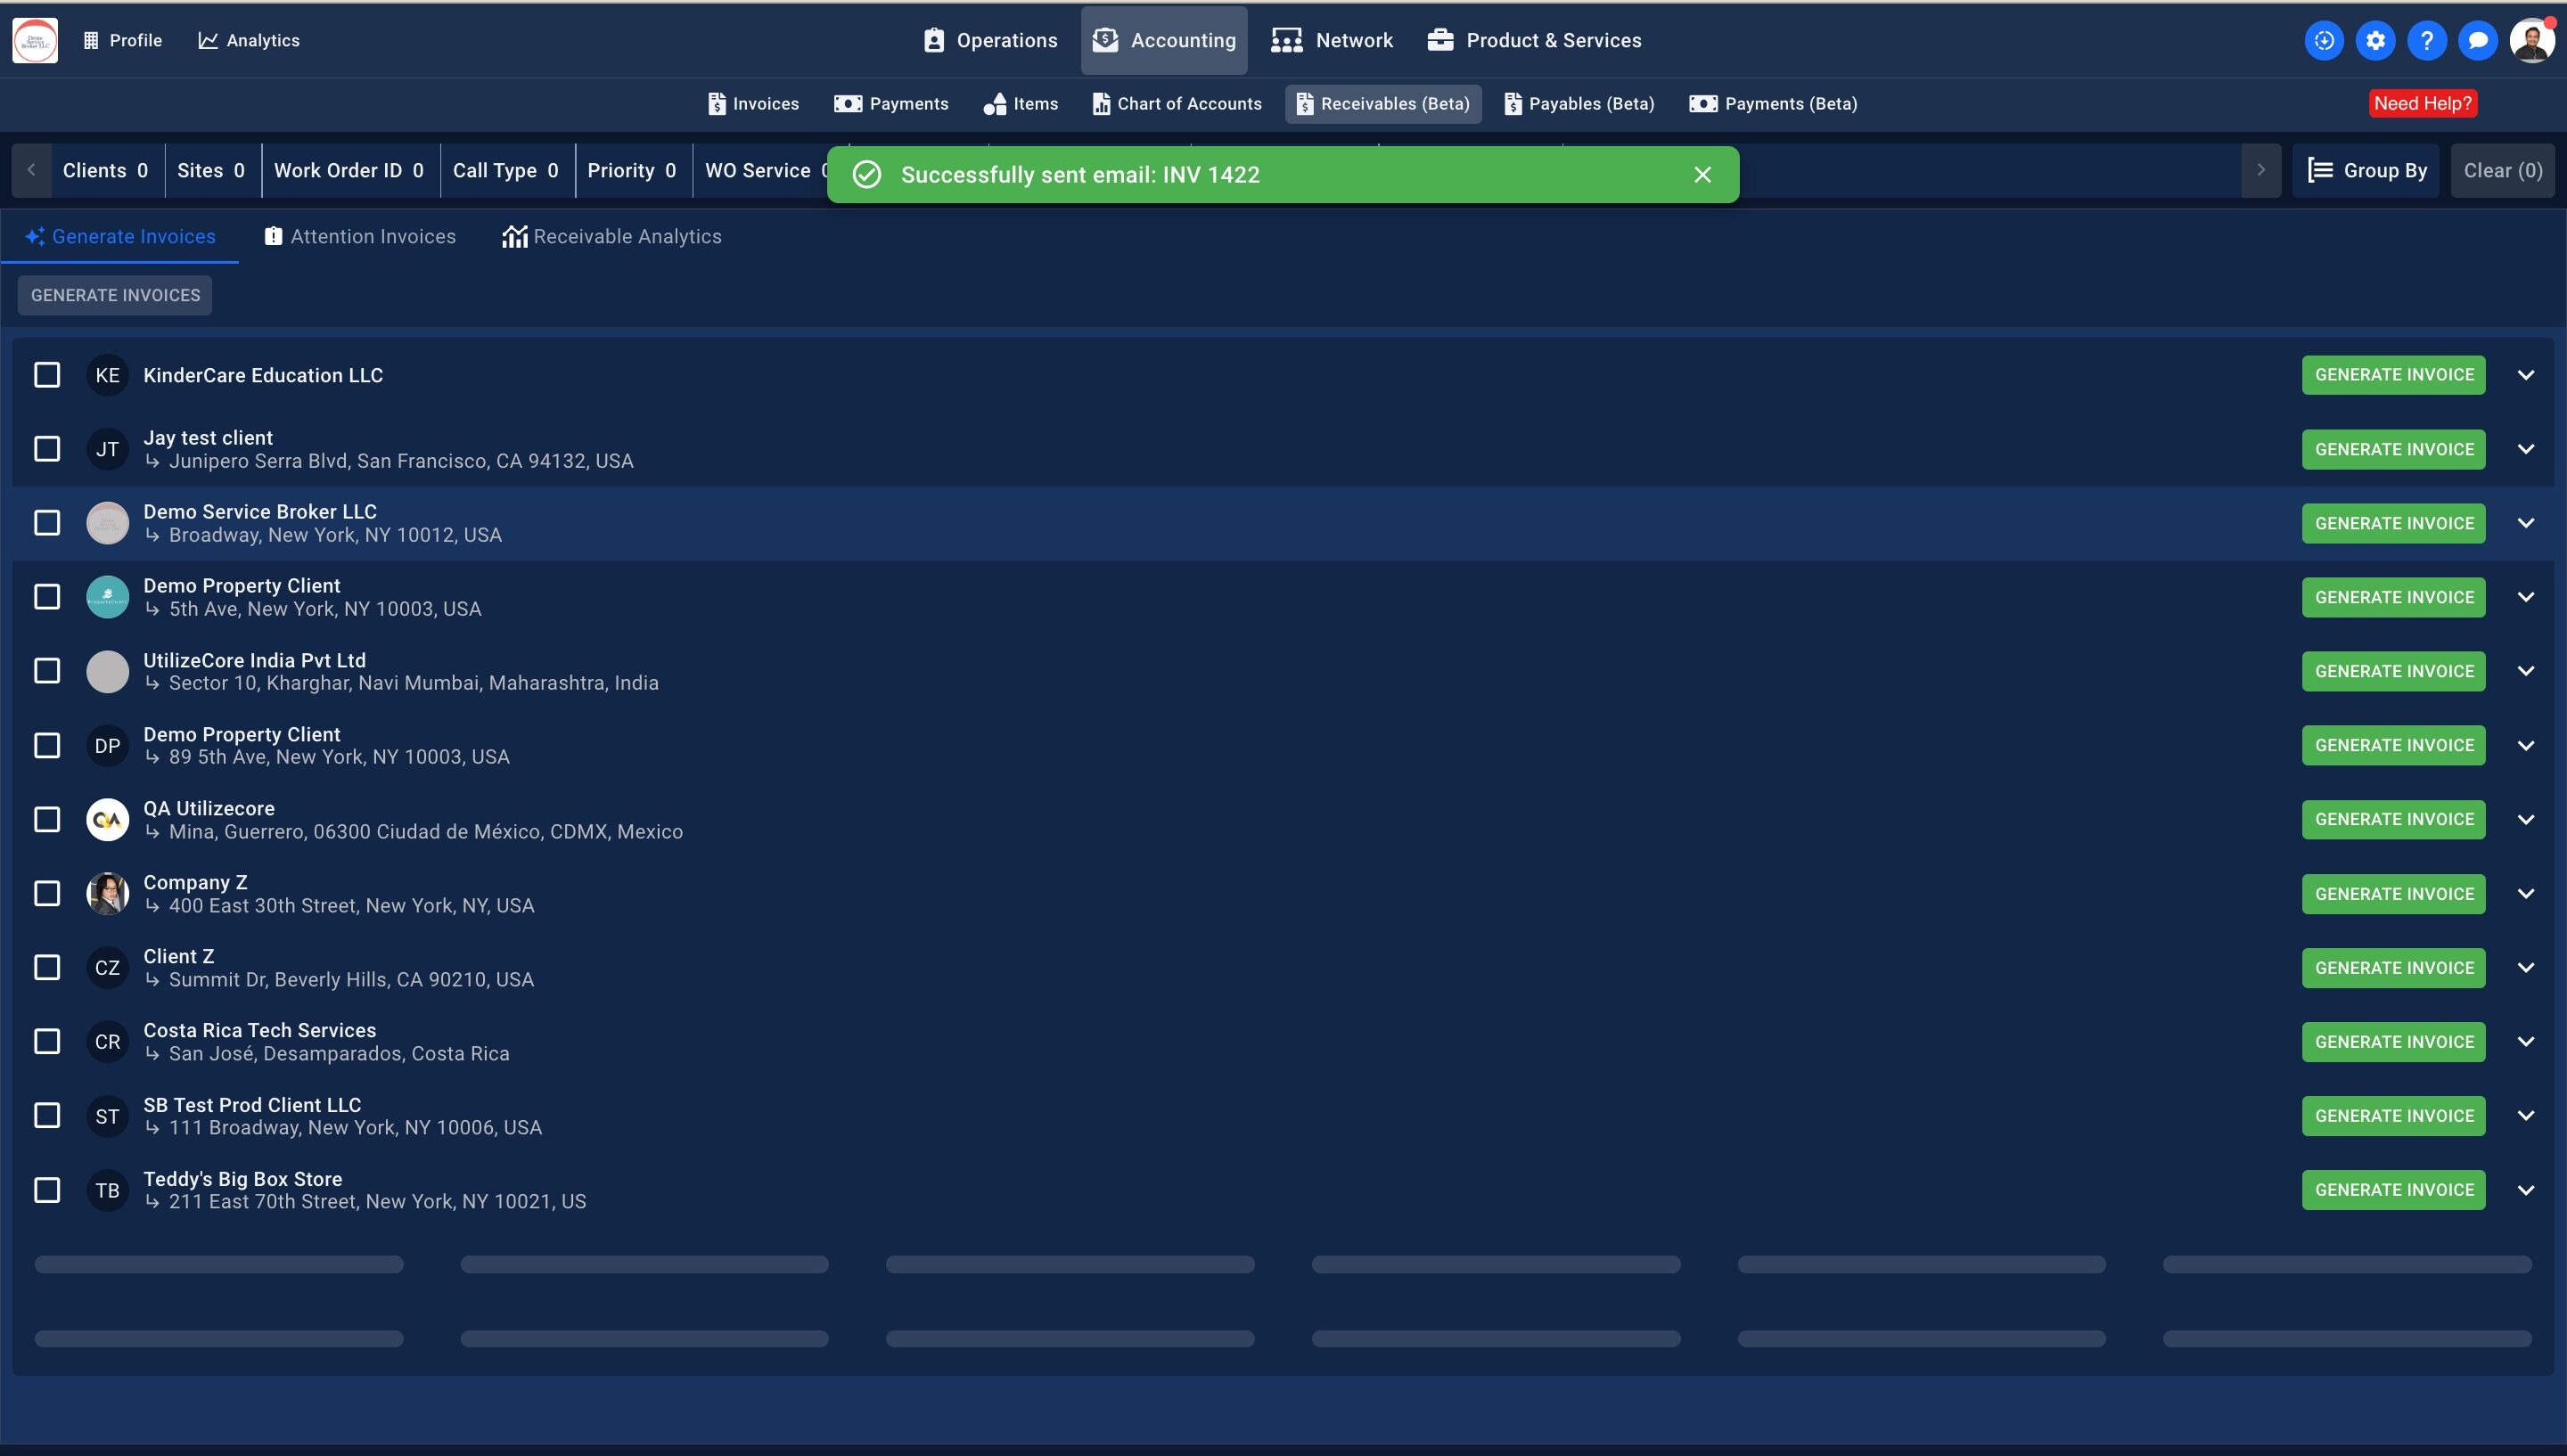Open the Clients filter dropdown
This screenshot has width=2567, height=1456.
pyautogui.click(x=105, y=171)
